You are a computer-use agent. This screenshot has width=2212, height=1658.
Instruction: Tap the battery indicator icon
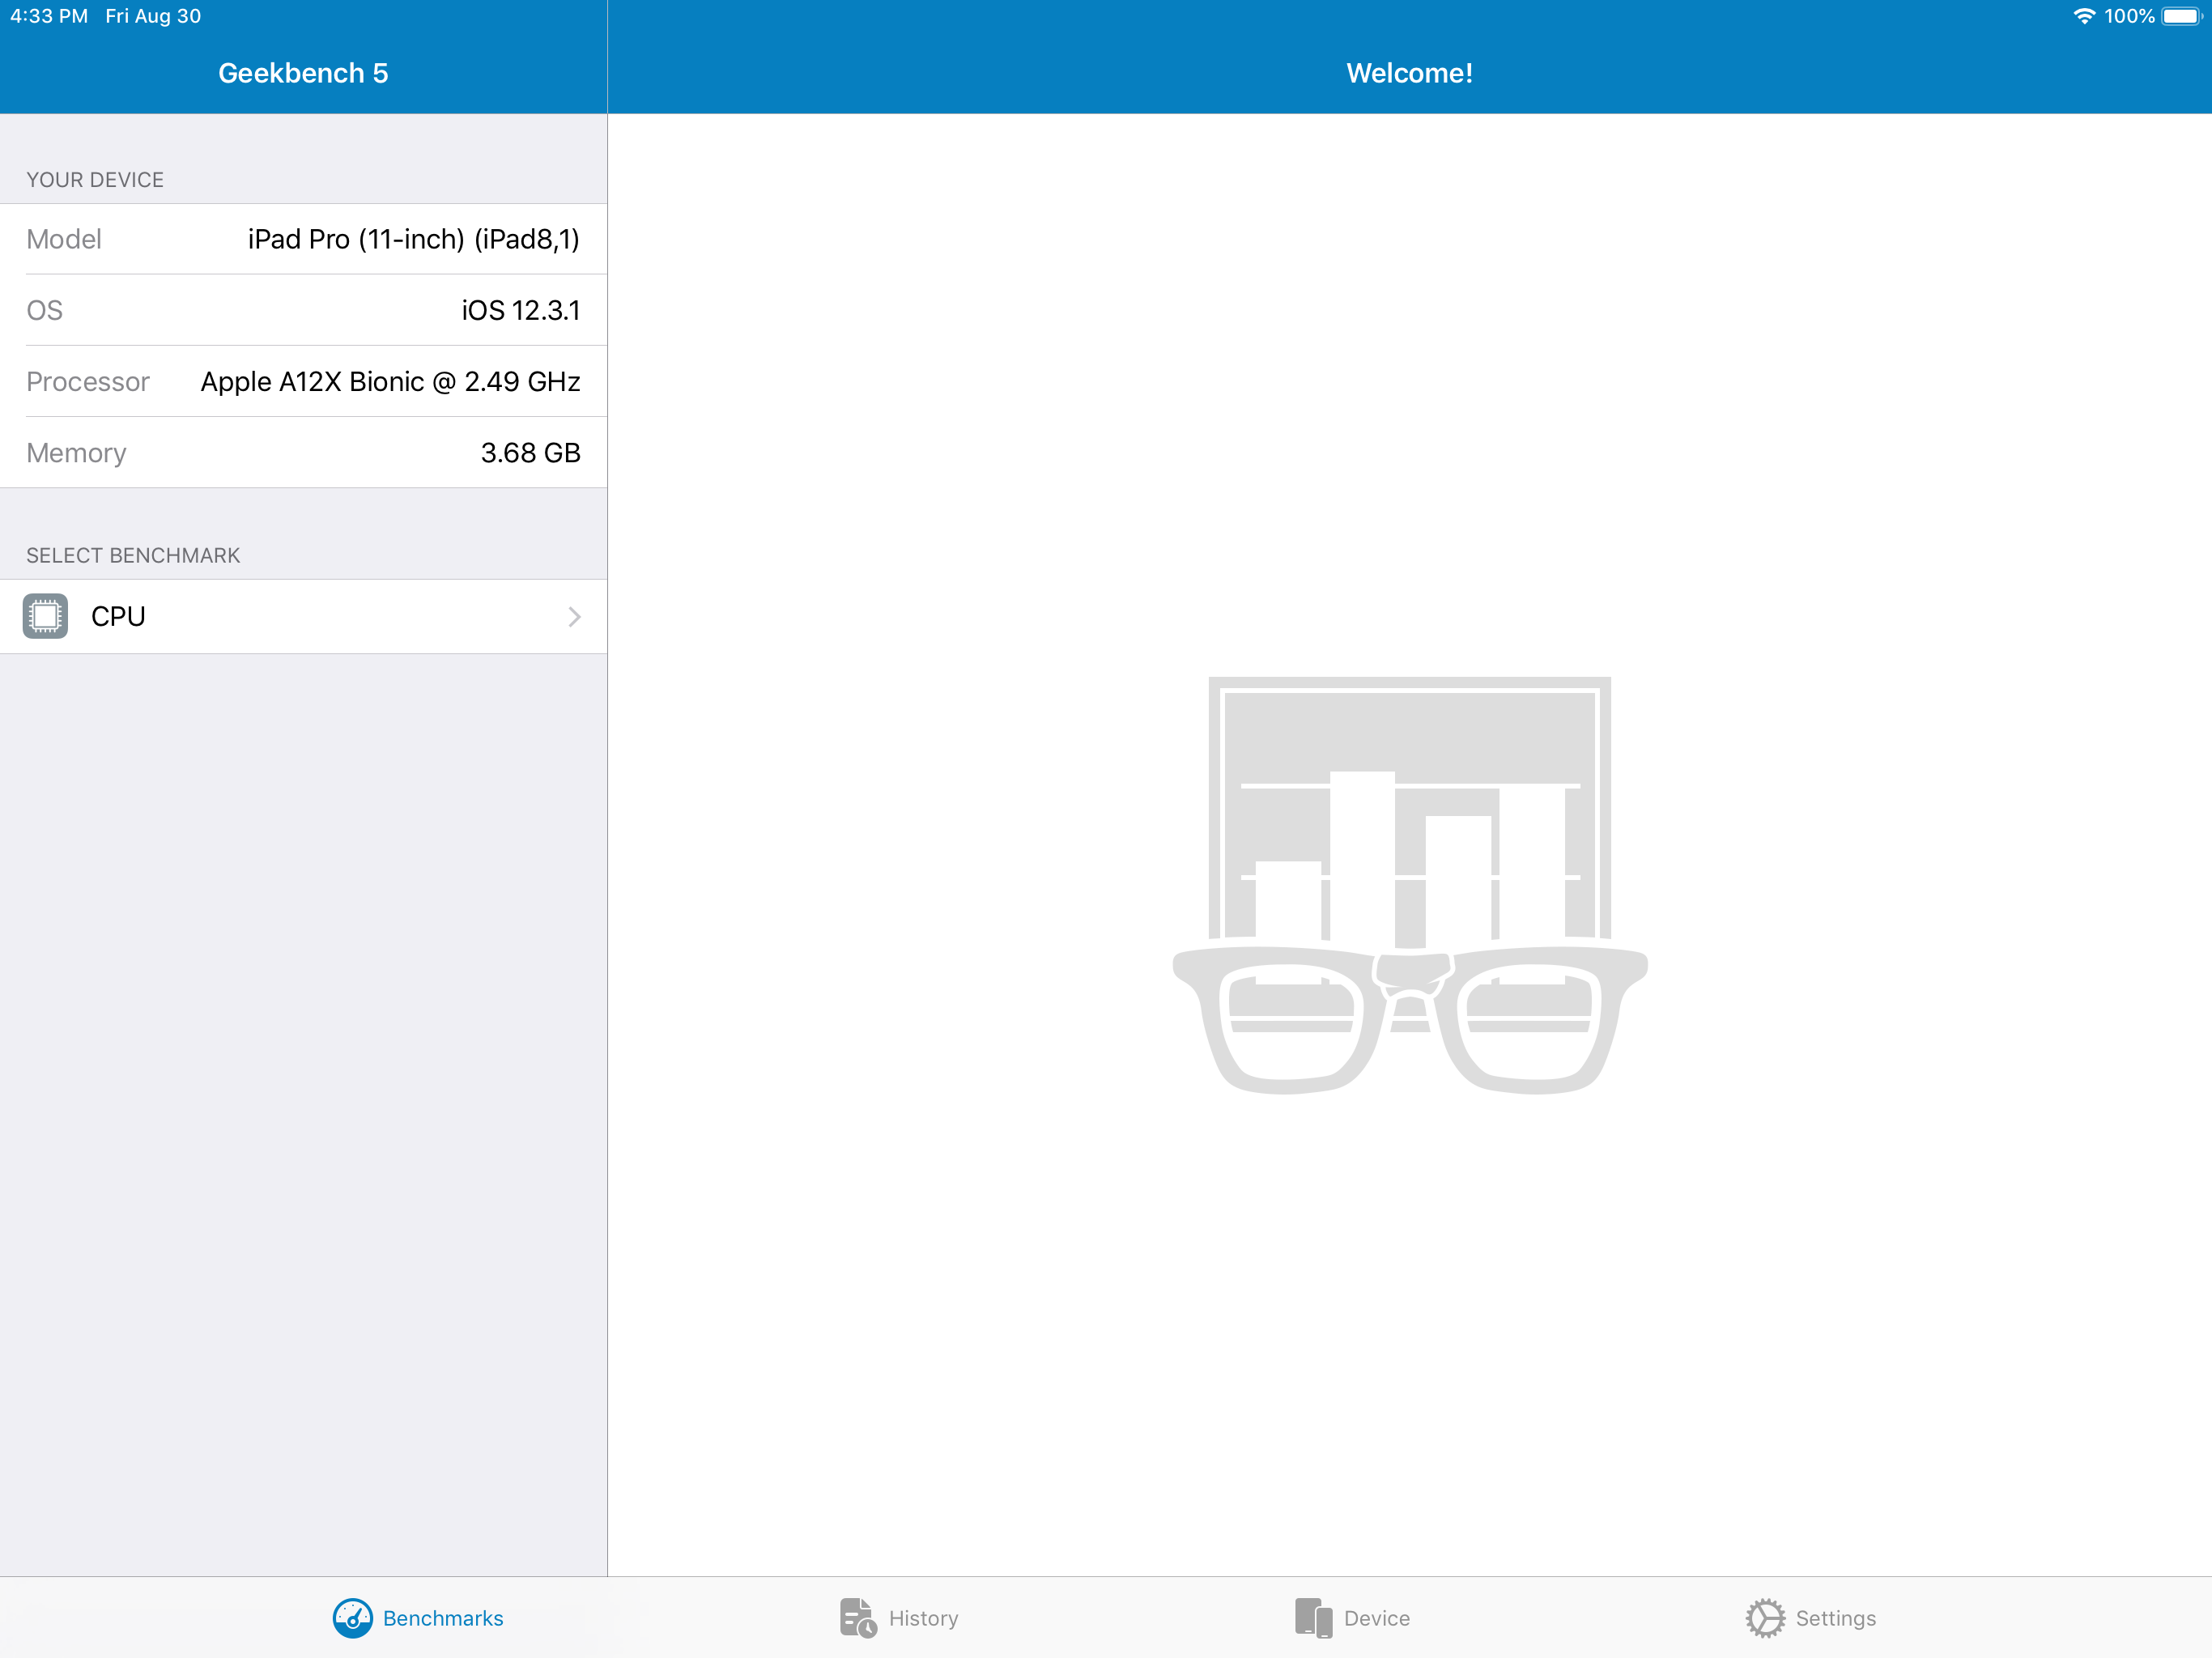click(2180, 16)
